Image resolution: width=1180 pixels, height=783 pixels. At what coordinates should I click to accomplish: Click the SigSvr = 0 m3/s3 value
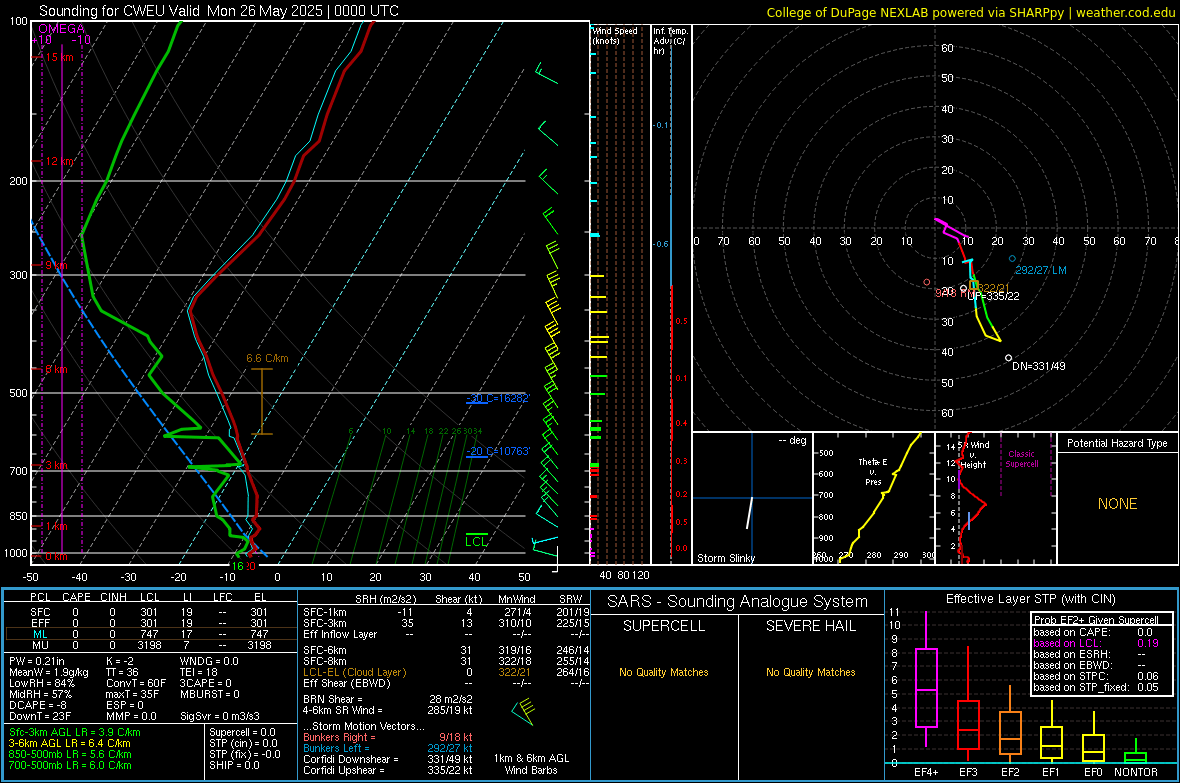(220, 716)
